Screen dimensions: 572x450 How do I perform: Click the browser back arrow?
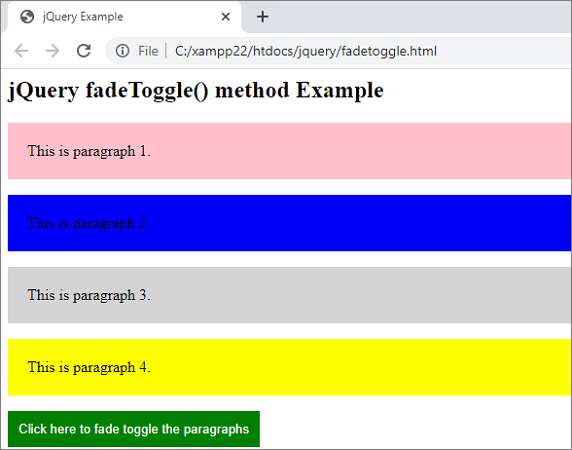21,51
